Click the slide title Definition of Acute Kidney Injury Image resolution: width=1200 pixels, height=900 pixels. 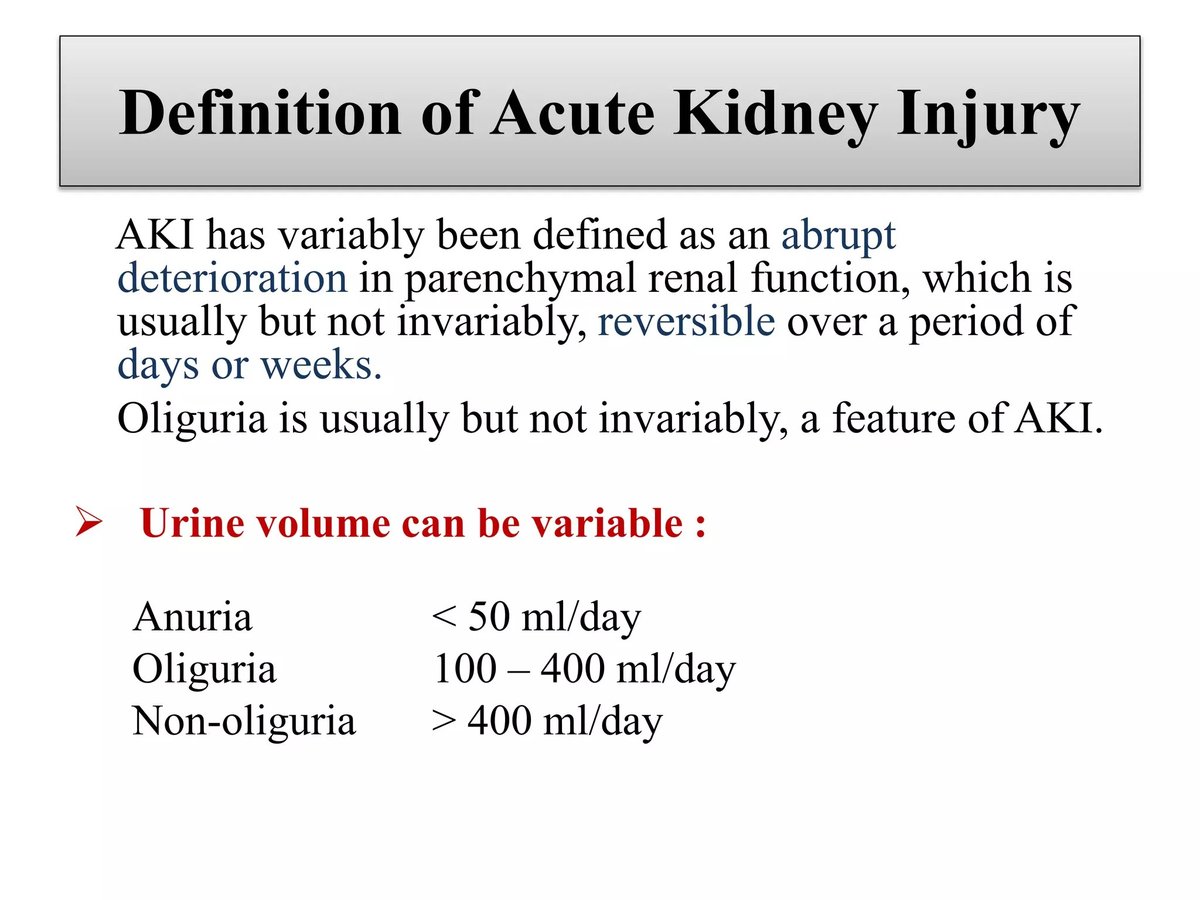(599, 113)
